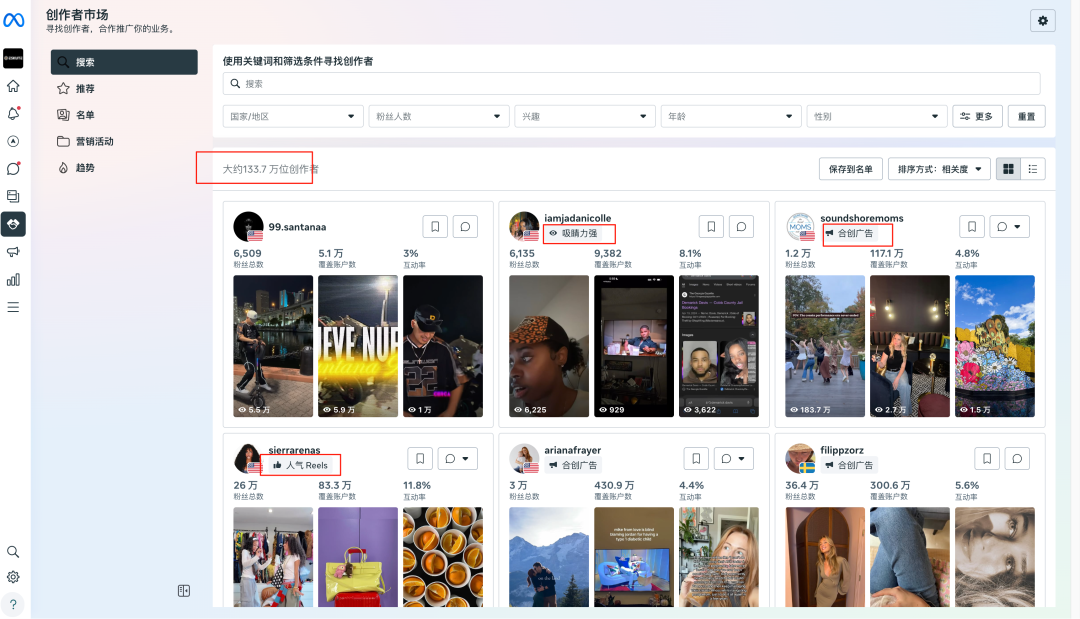
Task: Open settings via the gear icon top right
Action: pos(1043,20)
